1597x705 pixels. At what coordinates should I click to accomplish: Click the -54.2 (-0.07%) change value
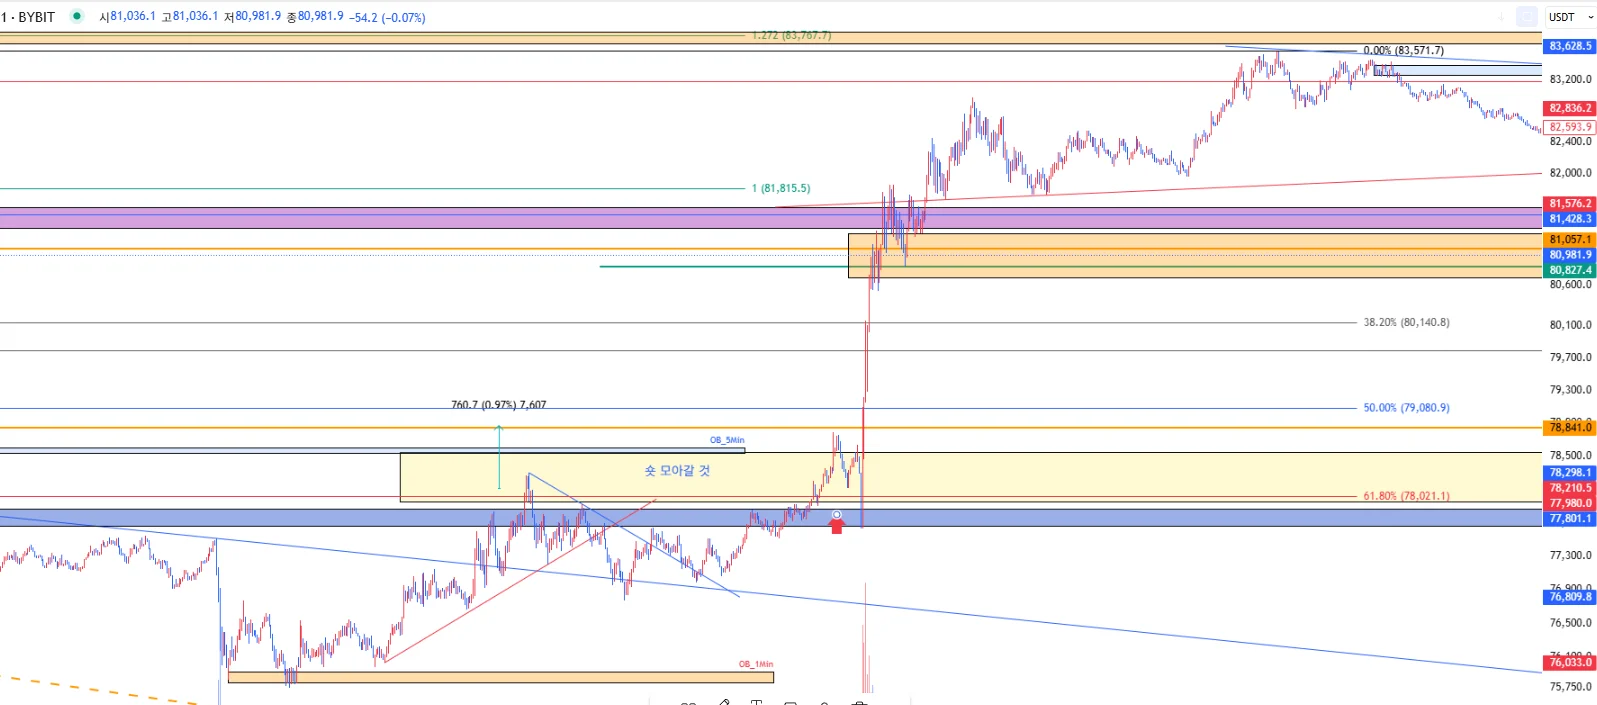[387, 18]
